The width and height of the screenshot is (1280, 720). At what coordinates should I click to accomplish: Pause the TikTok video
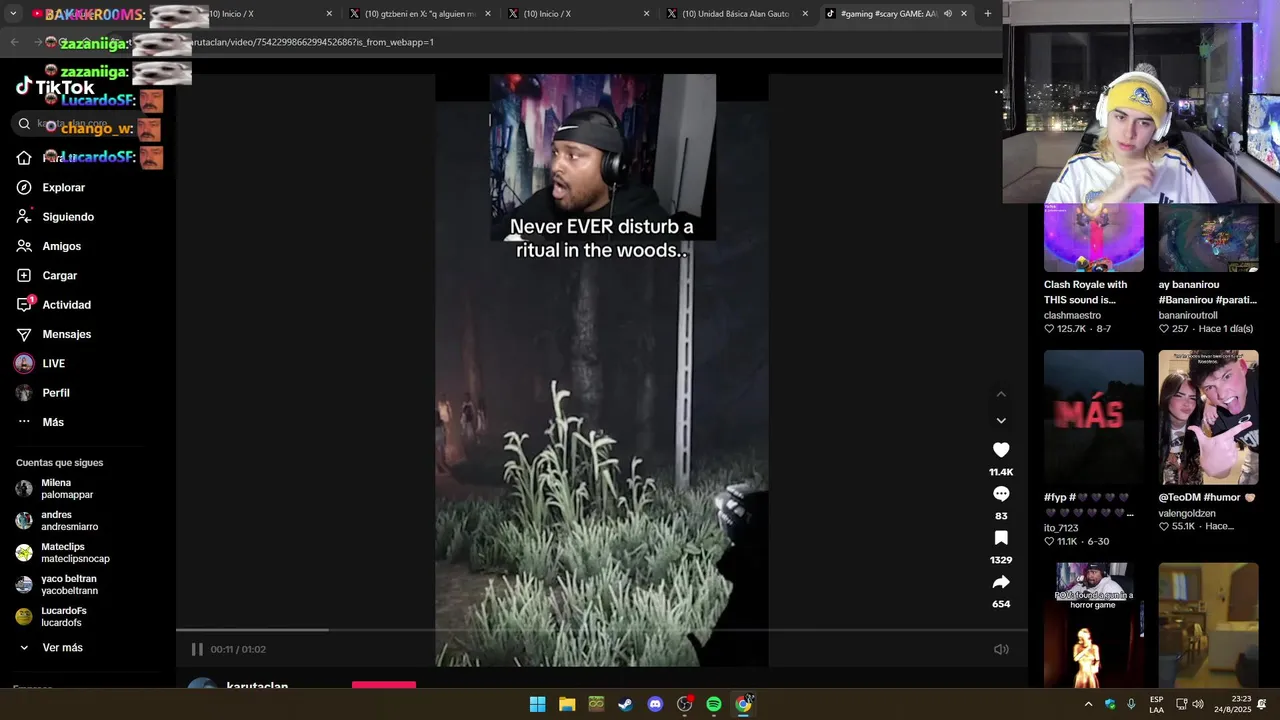pyautogui.click(x=197, y=649)
